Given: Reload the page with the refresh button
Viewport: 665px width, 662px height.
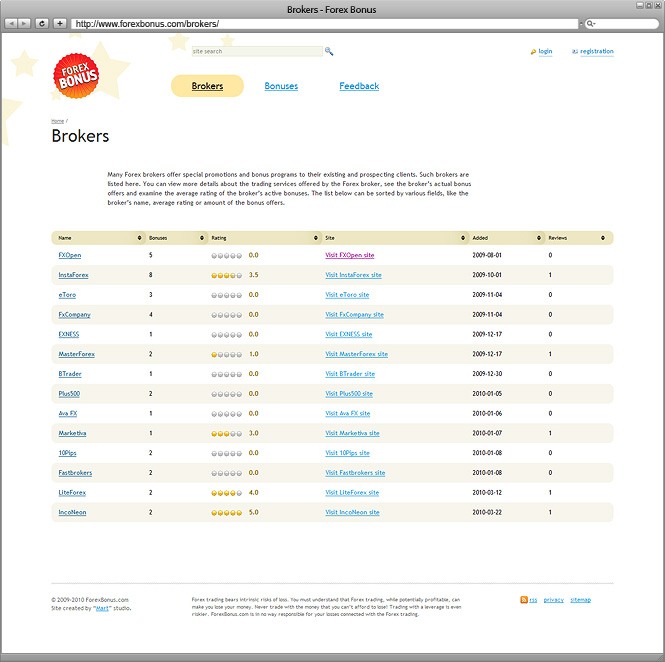Looking at the screenshot, I should (x=42, y=23).
